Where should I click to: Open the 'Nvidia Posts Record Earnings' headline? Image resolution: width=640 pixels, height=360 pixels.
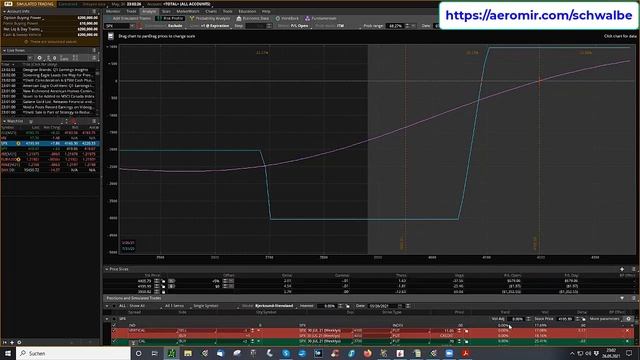coord(58,107)
